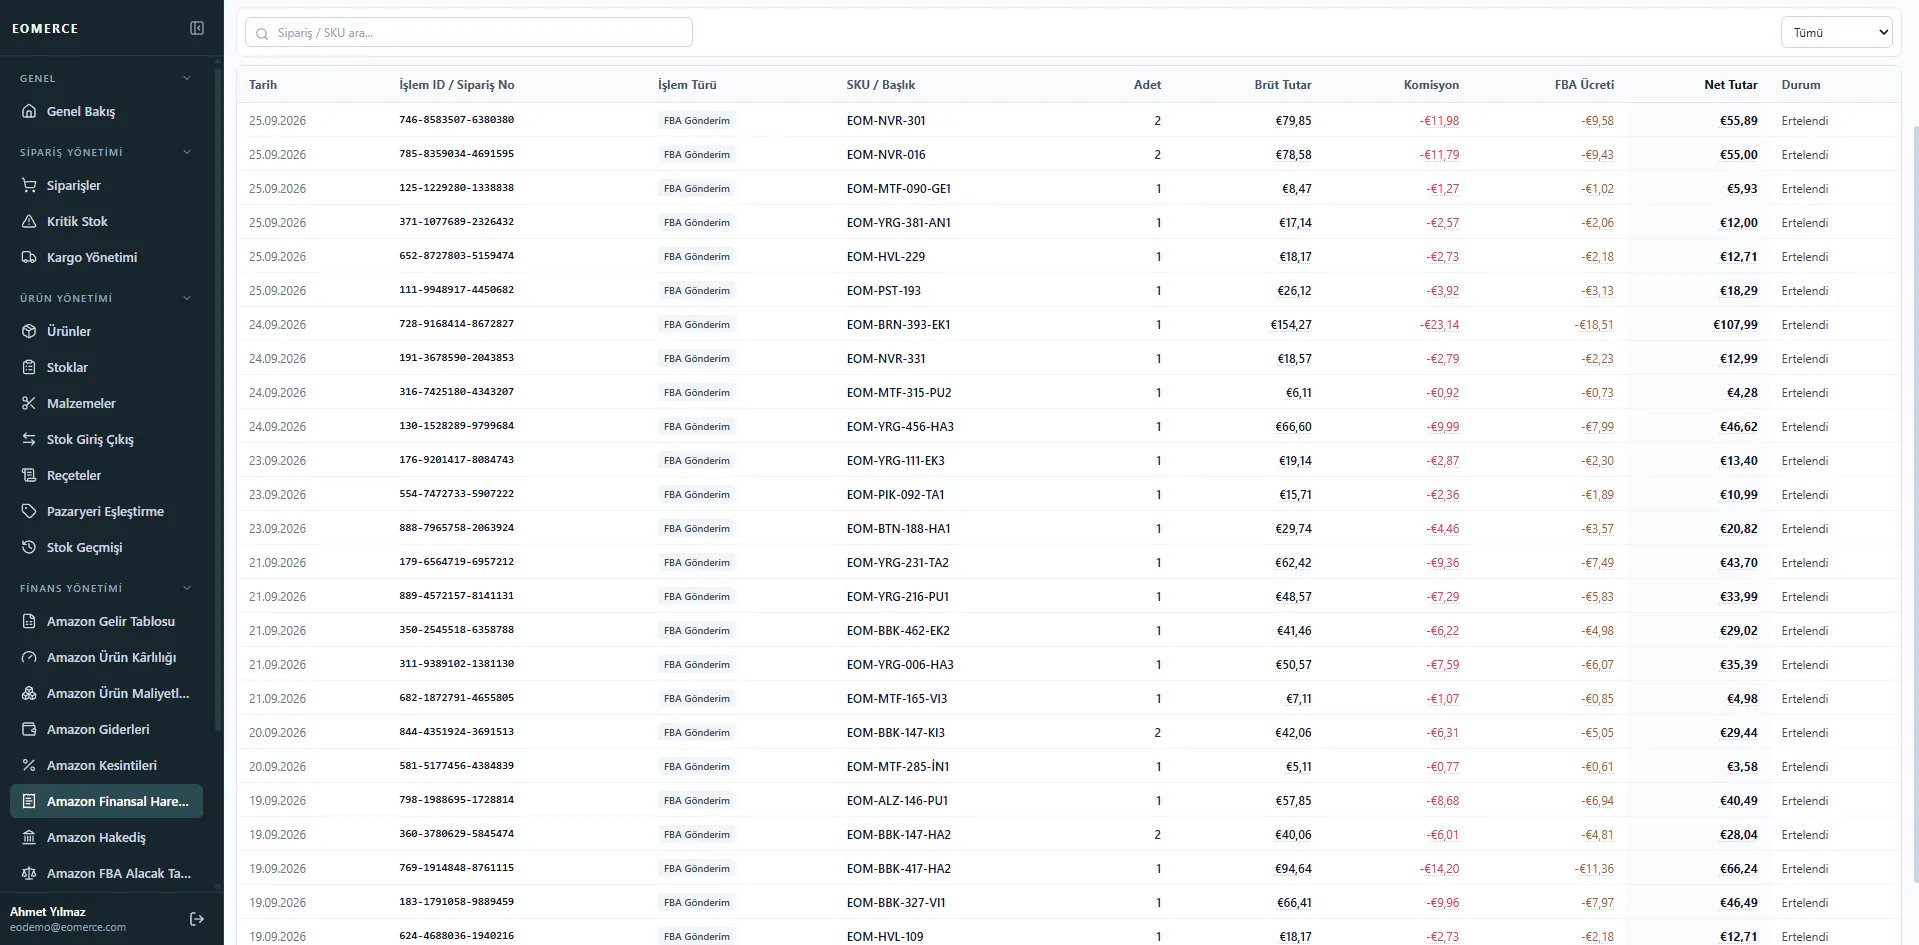Sort by Tarih column header

point(263,85)
